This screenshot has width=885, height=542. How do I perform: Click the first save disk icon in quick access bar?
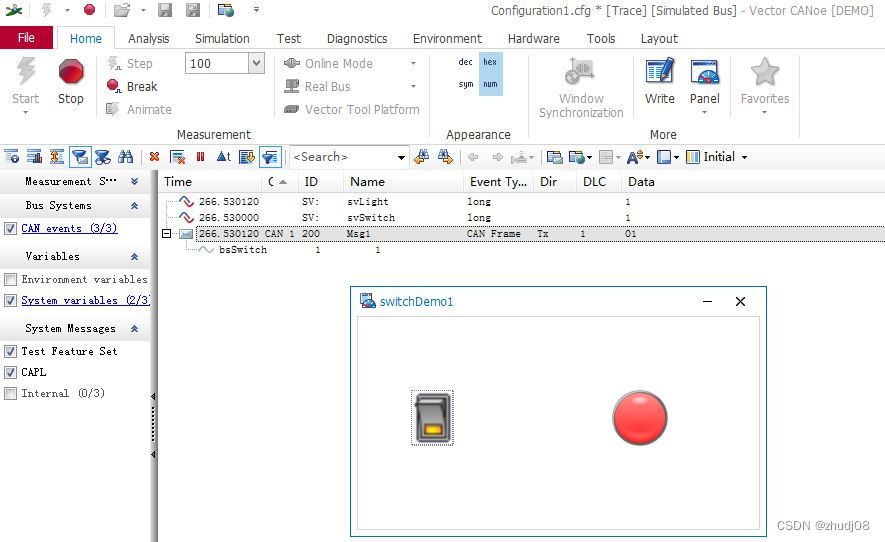(164, 10)
